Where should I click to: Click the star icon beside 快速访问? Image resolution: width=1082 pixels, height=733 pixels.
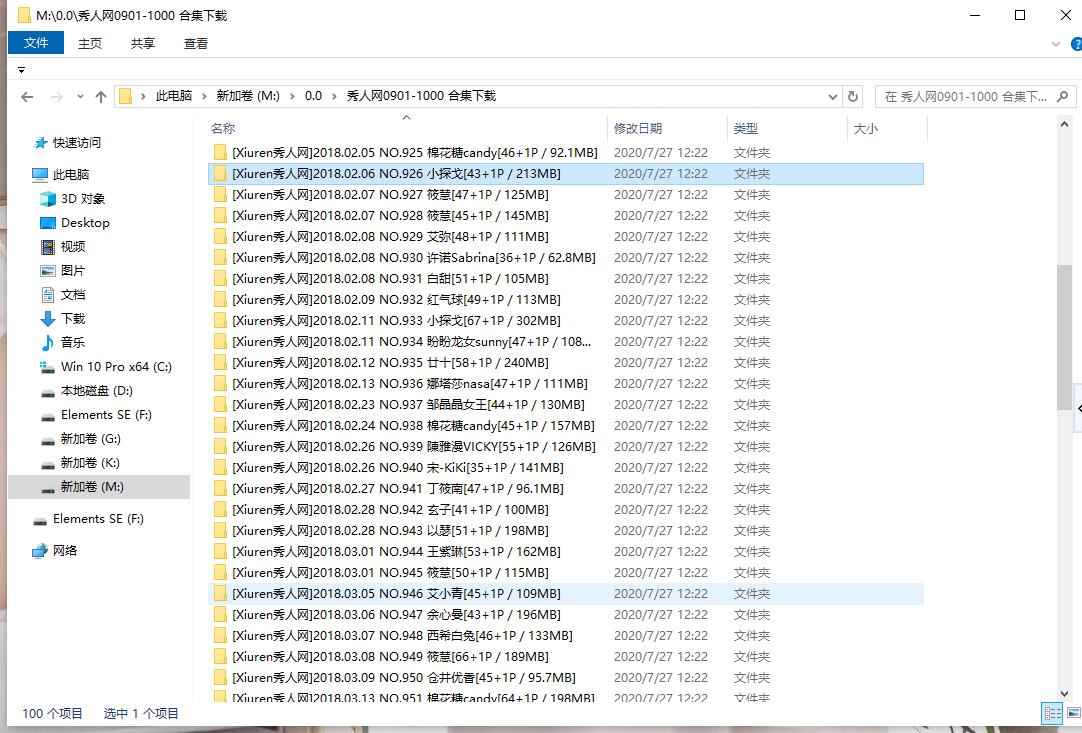click(40, 143)
